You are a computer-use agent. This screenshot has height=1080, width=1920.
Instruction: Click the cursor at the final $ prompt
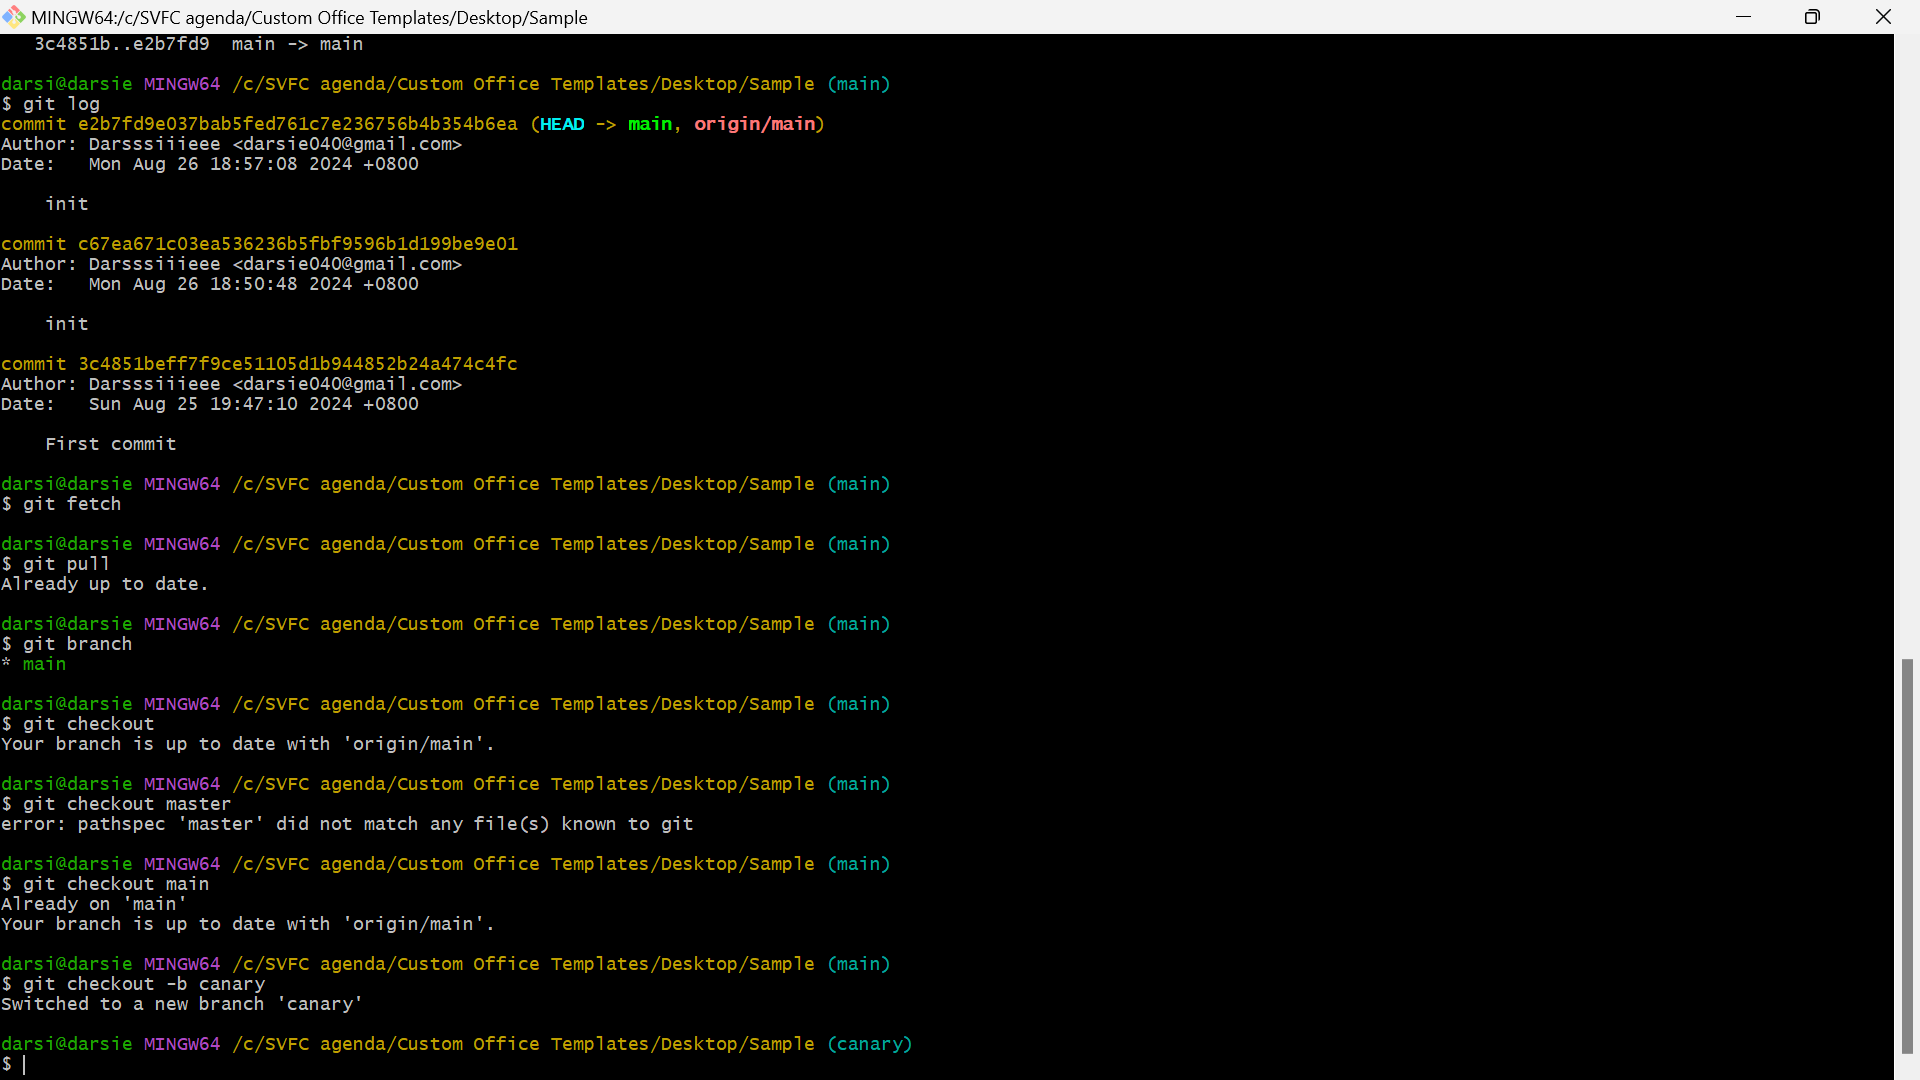click(x=24, y=1064)
